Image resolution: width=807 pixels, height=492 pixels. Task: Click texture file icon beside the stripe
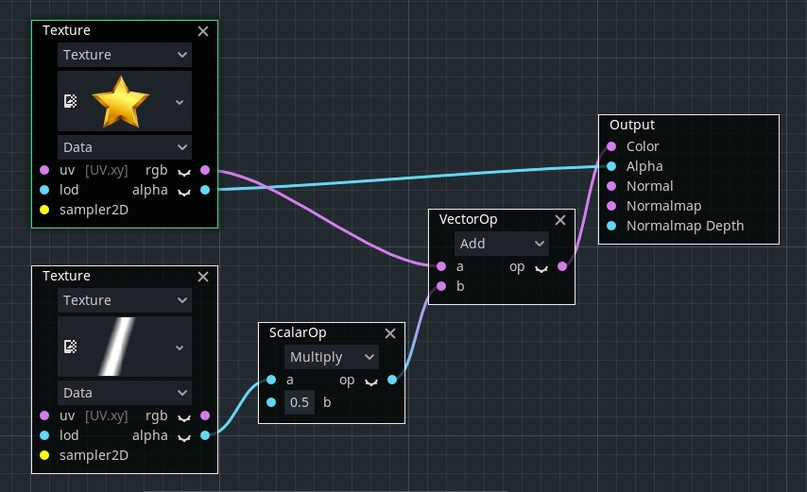point(71,346)
